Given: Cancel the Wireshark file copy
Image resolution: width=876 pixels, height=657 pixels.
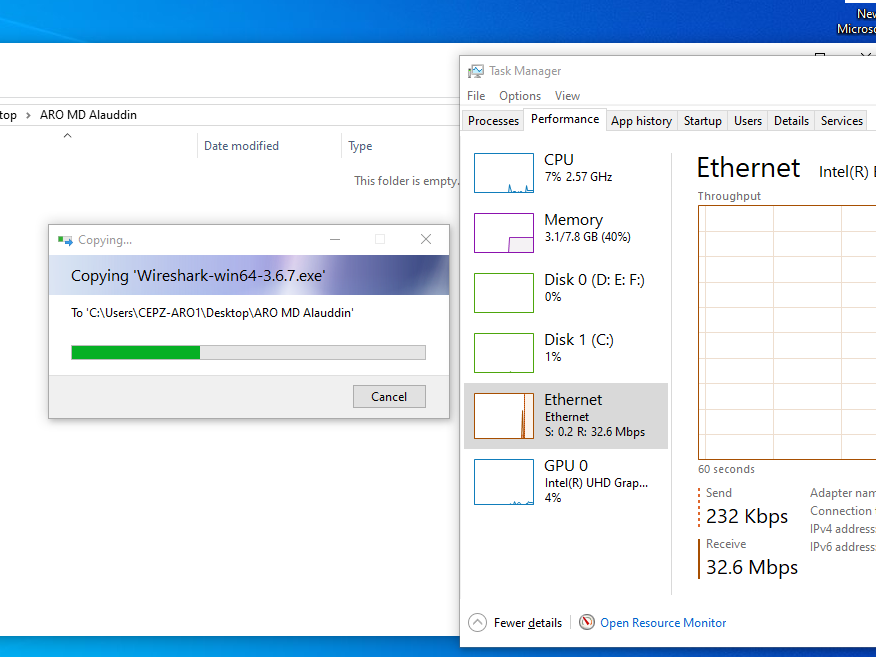Looking at the screenshot, I should pos(389,397).
